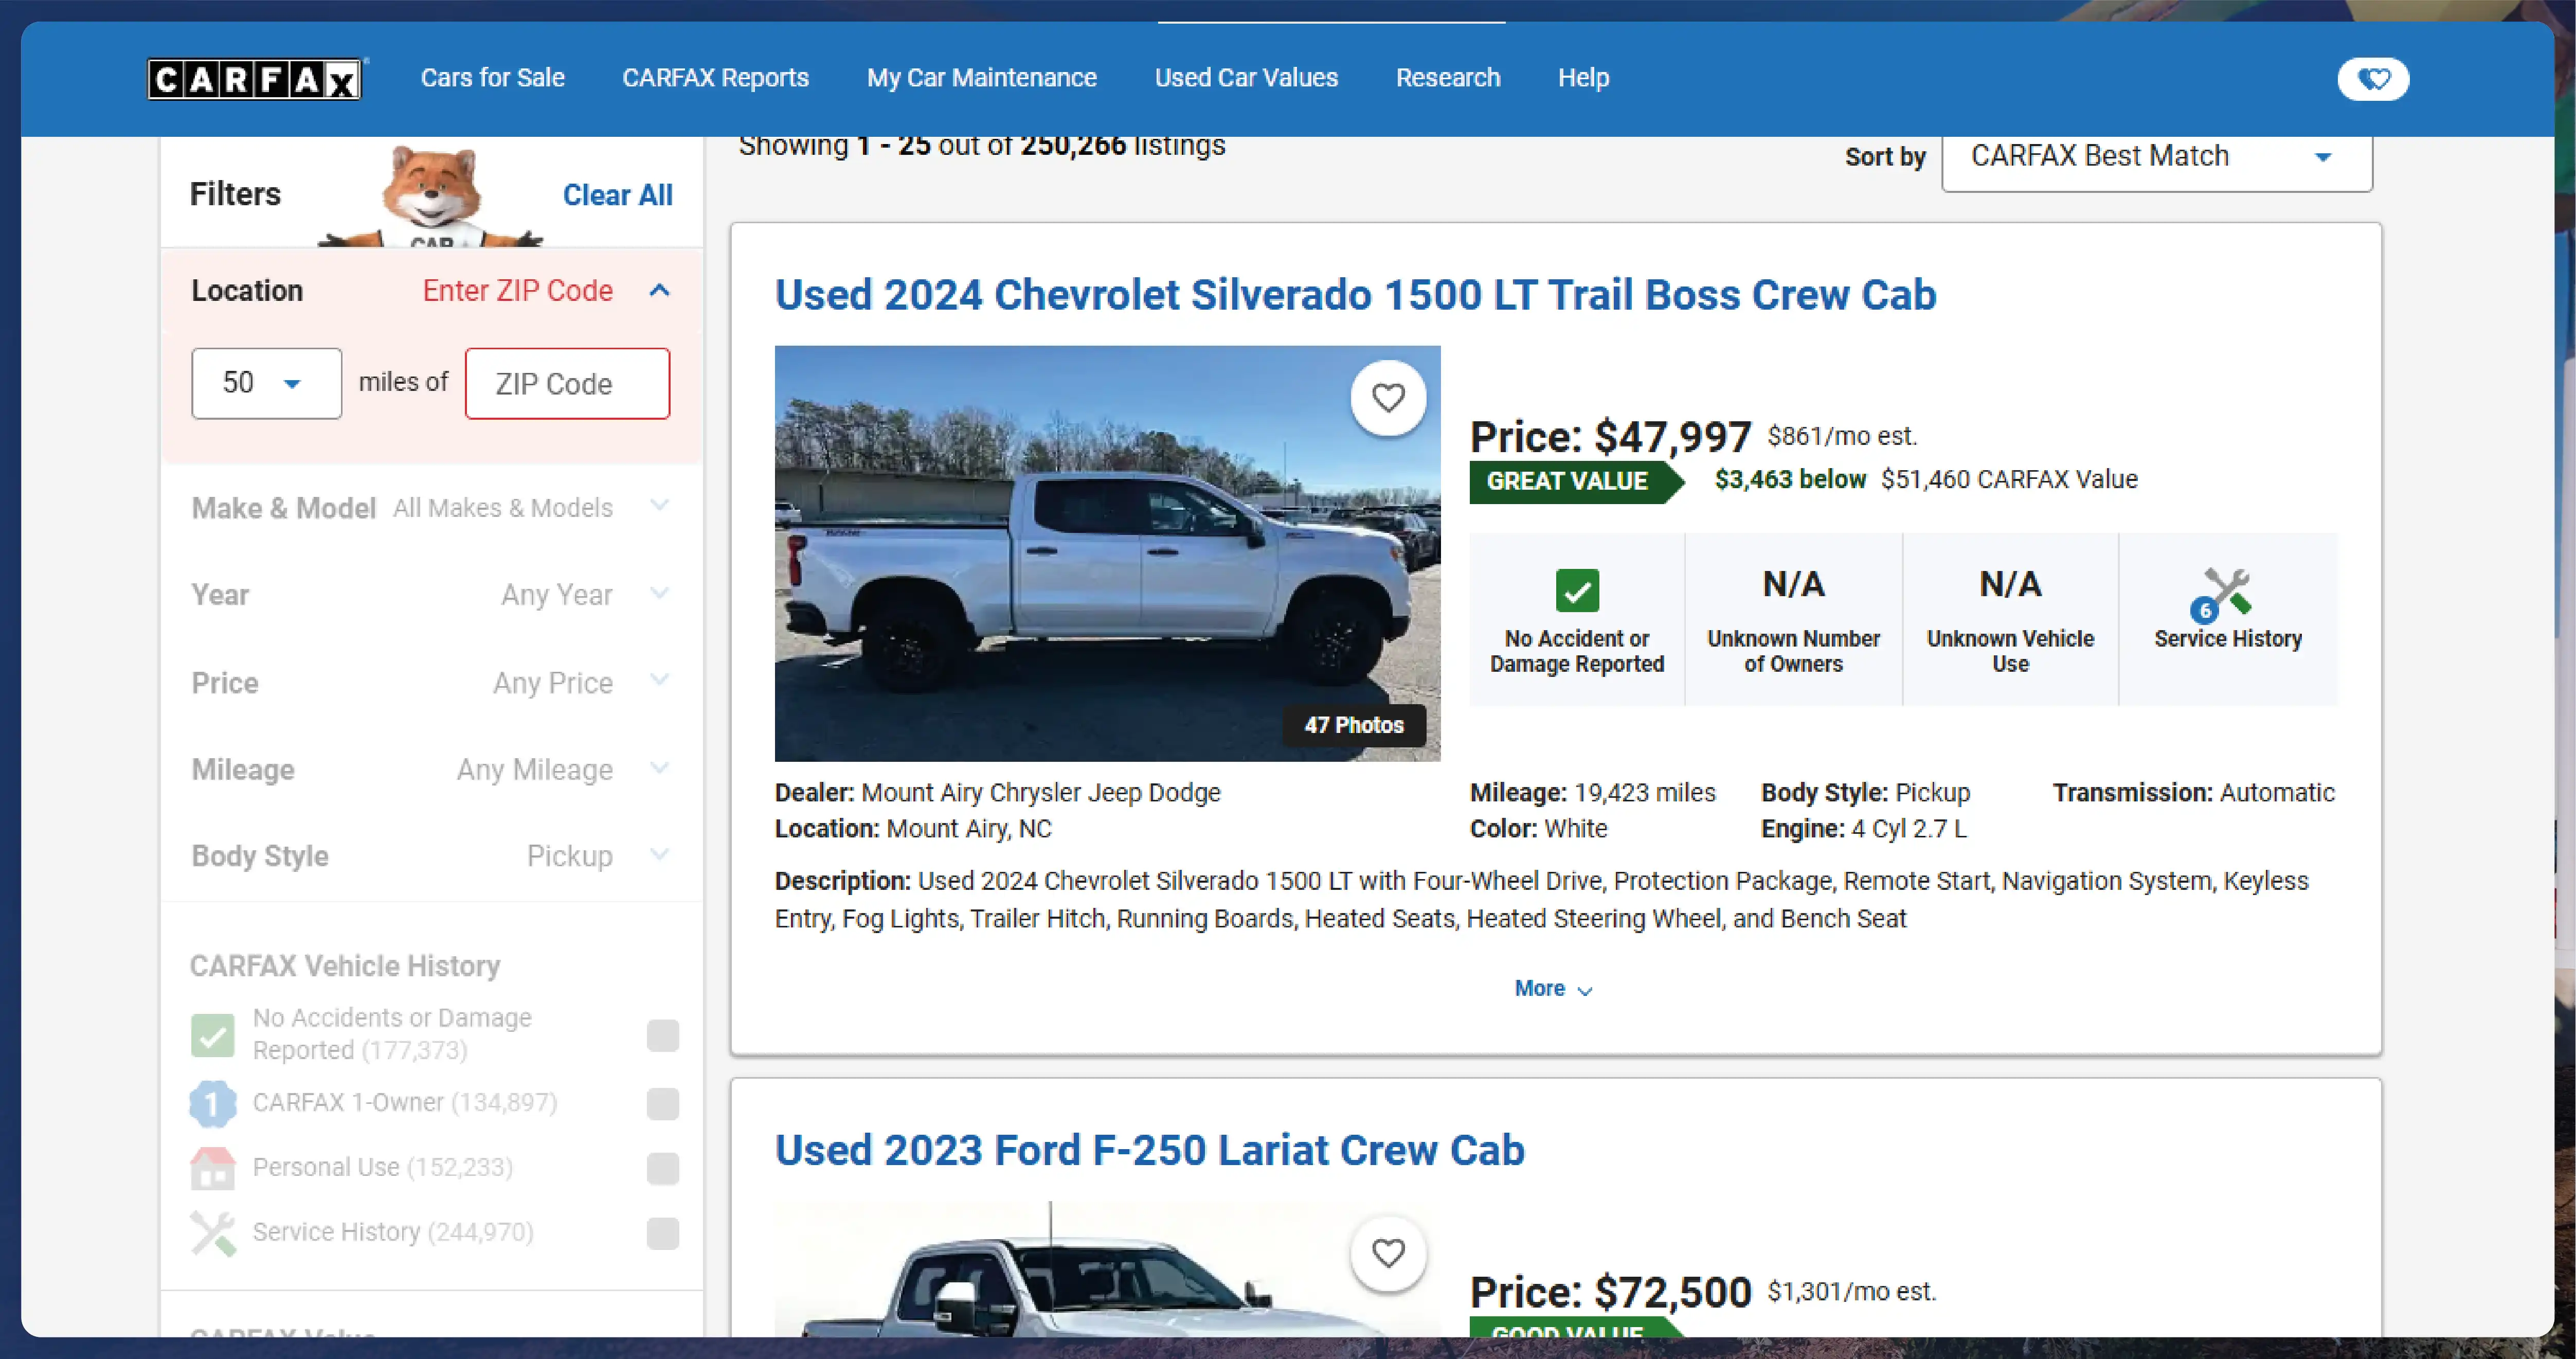
Task: Click Clear All filters link
Action: [617, 195]
